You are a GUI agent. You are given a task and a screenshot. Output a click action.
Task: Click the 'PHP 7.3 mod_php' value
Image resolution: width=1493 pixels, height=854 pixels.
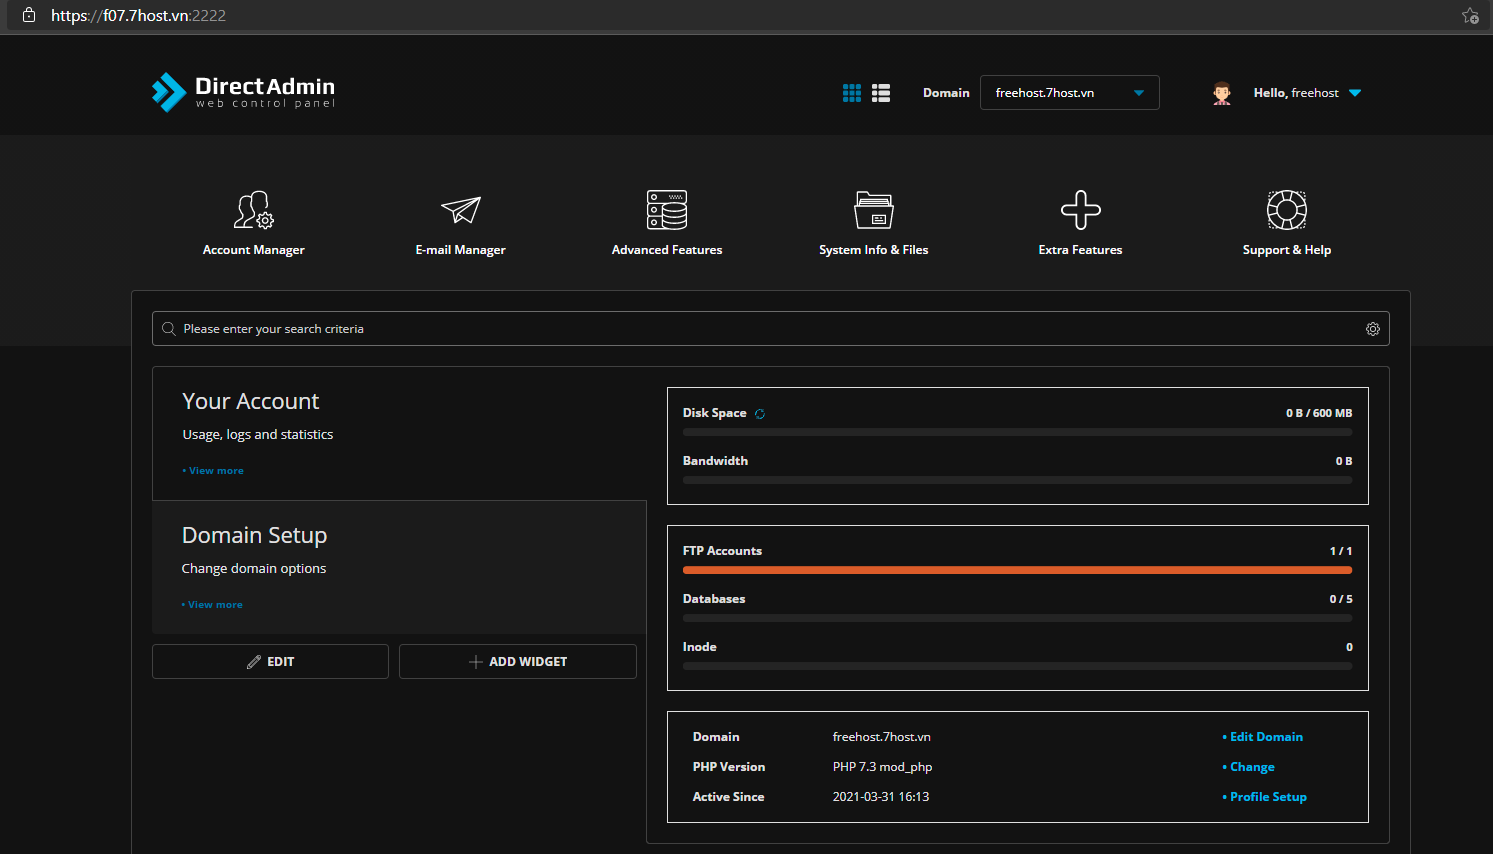(x=883, y=767)
